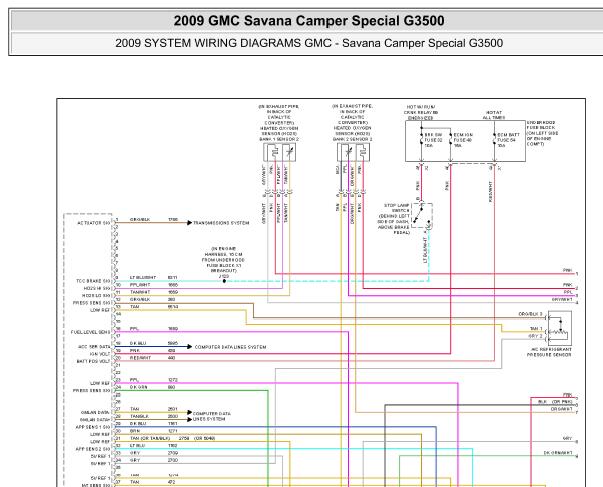The width and height of the screenshot is (603, 487).
Task: Click the "HO2S HI SIG" pin label
Action: point(97,289)
